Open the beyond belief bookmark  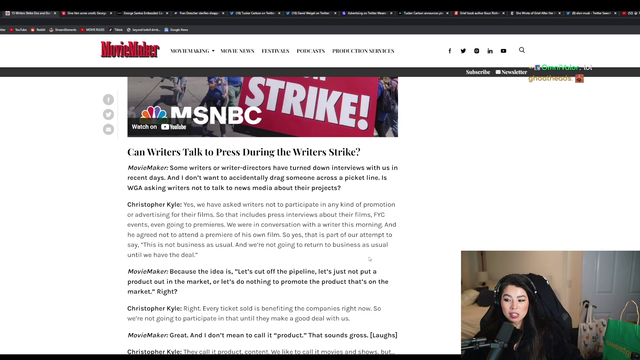tap(144, 30)
